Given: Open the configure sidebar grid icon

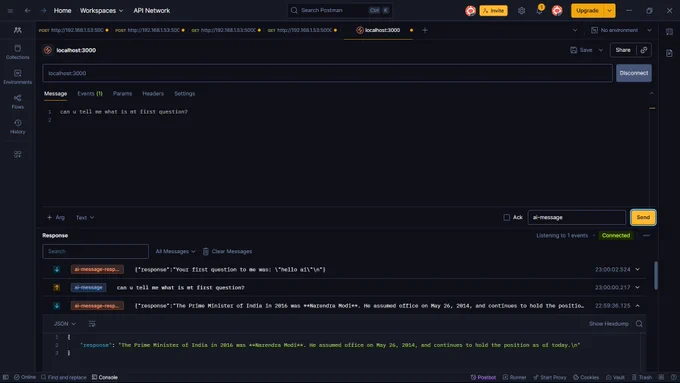Looking at the screenshot, I should click(17, 154).
